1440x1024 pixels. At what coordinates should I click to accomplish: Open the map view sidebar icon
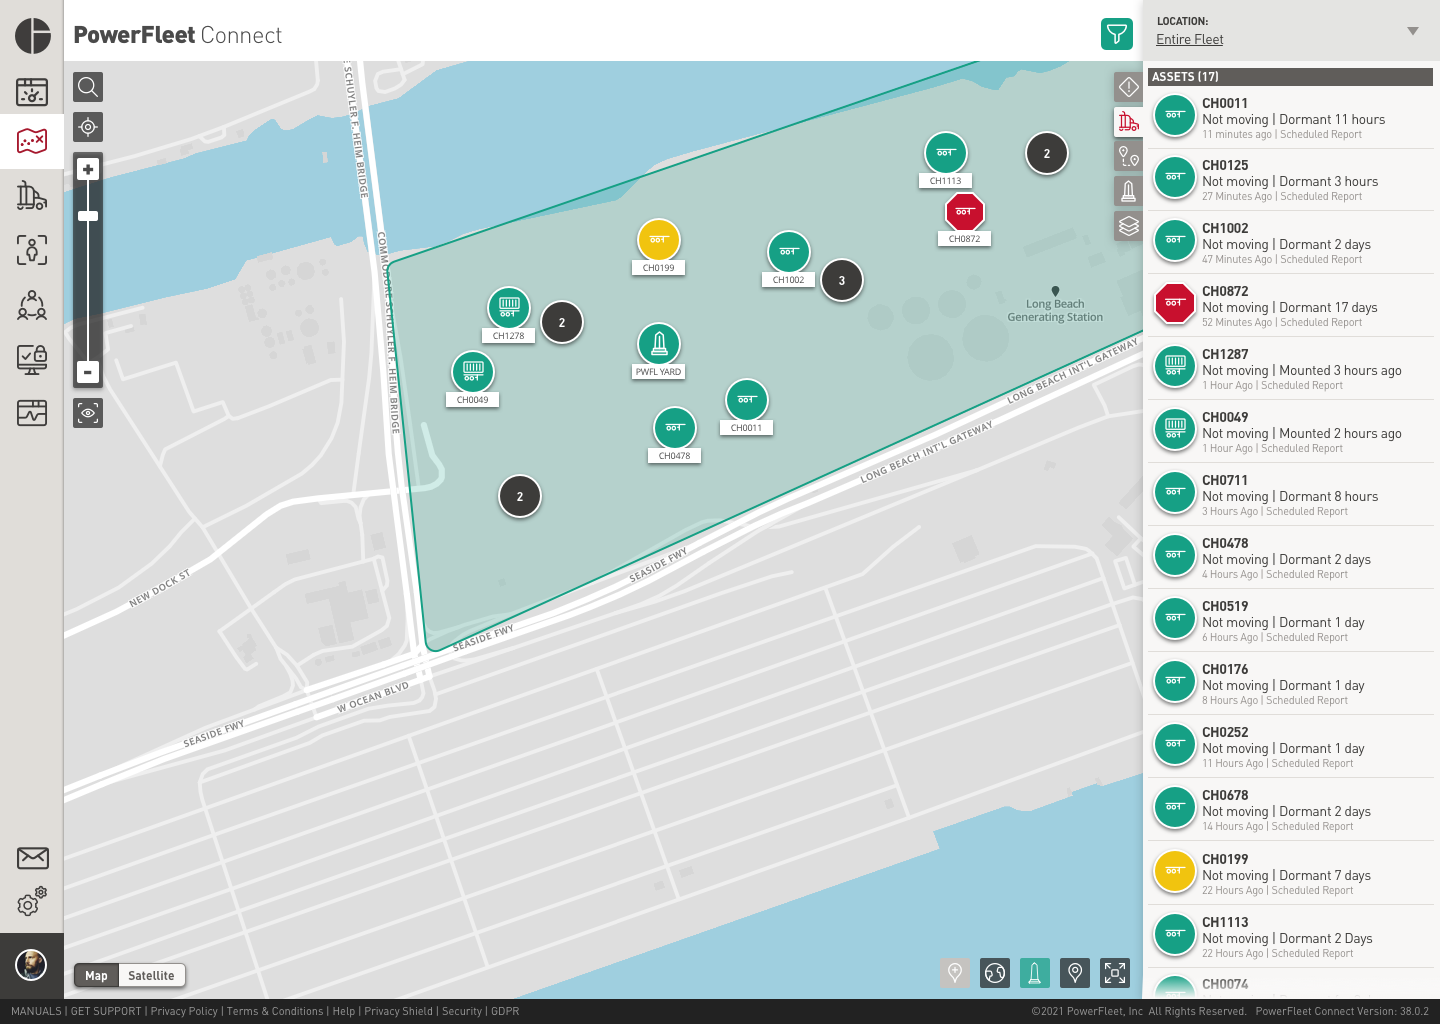[32, 141]
